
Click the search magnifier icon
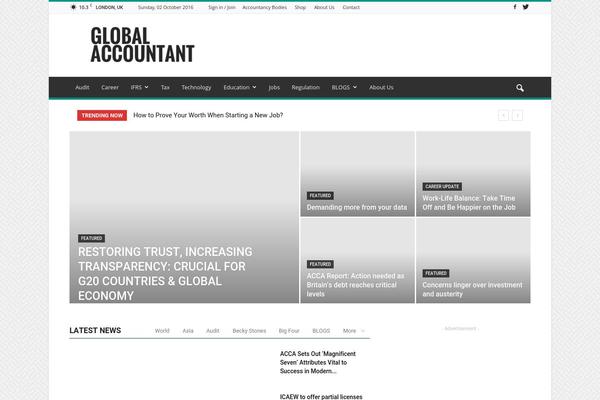520,88
